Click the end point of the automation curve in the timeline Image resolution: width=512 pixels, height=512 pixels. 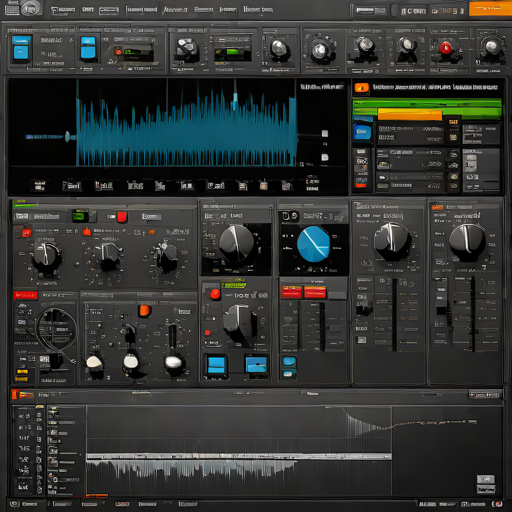pyautogui.click(x=475, y=422)
